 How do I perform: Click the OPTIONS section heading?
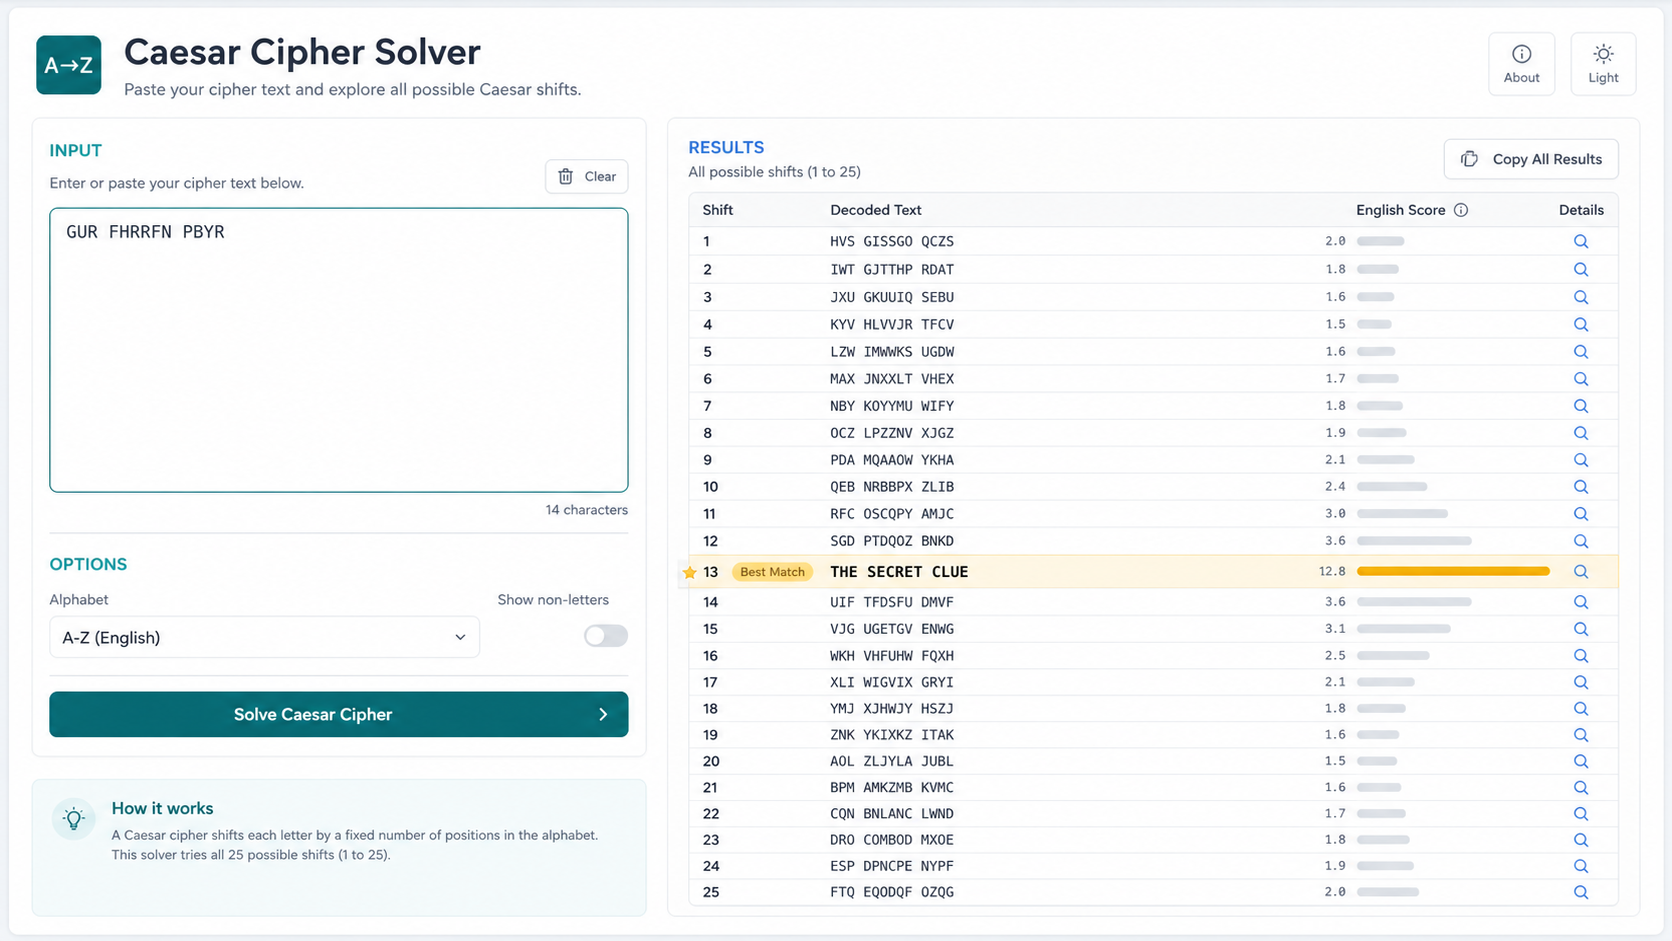[x=88, y=564]
